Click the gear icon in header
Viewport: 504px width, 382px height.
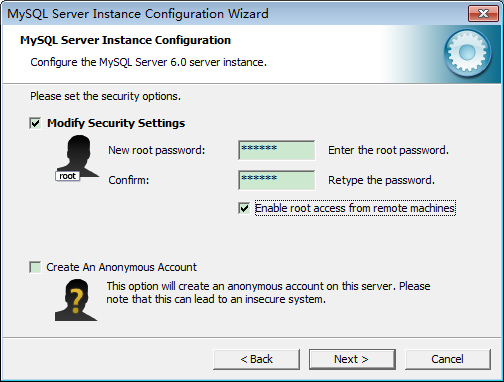[467, 52]
